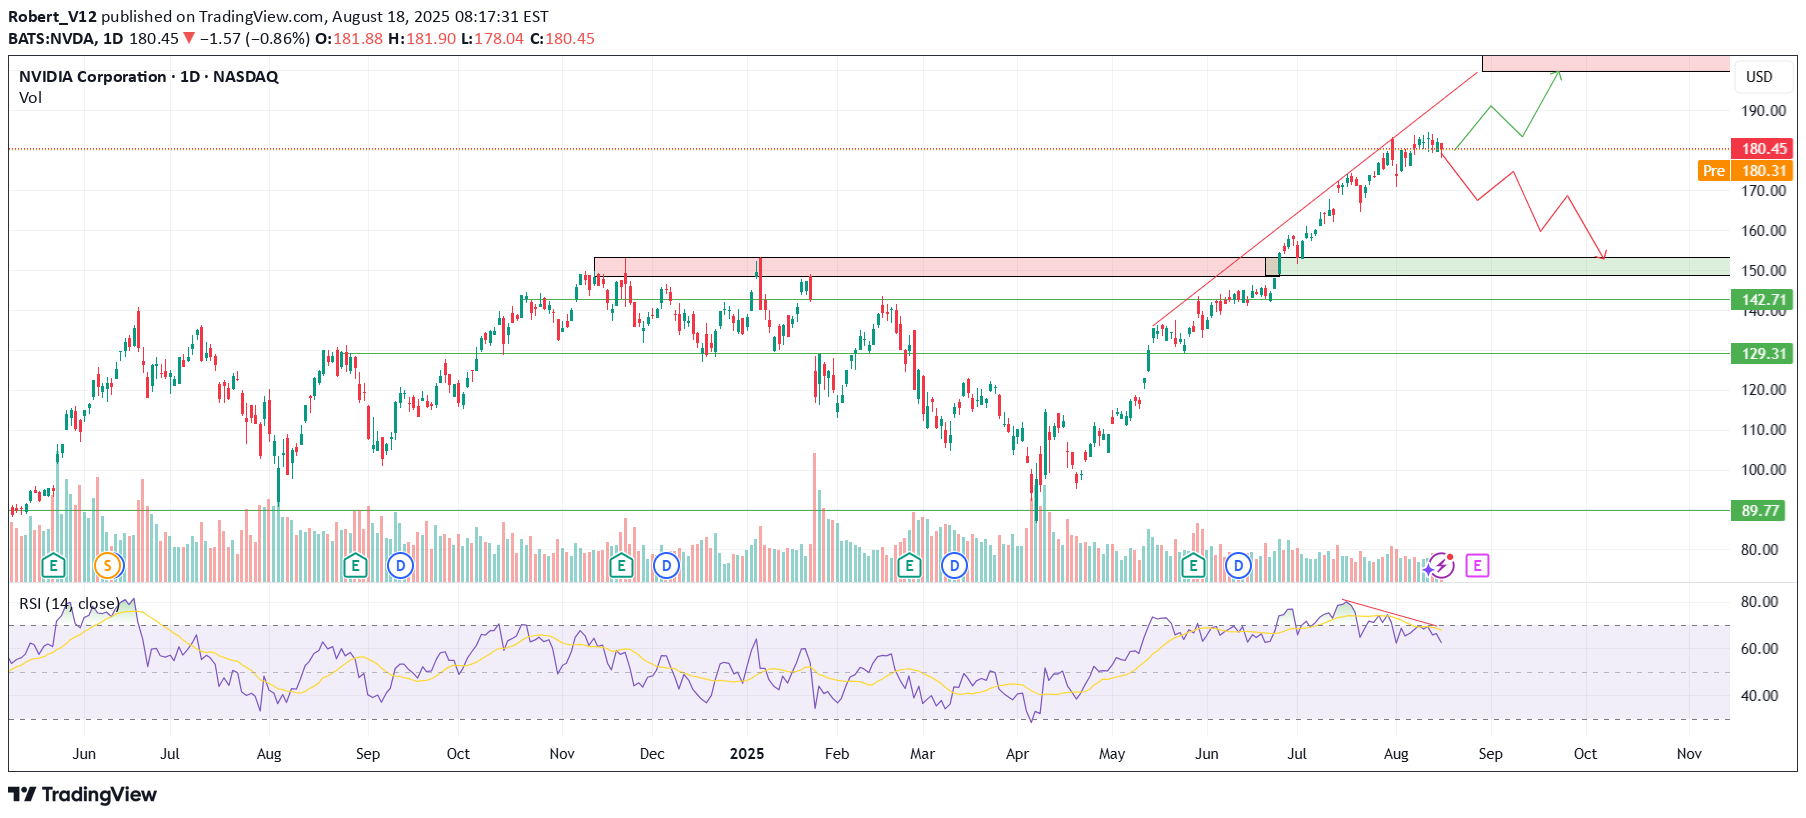Click the dividend 'D' marker in March 2025
This screenshot has width=1806, height=818.
(x=954, y=566)
